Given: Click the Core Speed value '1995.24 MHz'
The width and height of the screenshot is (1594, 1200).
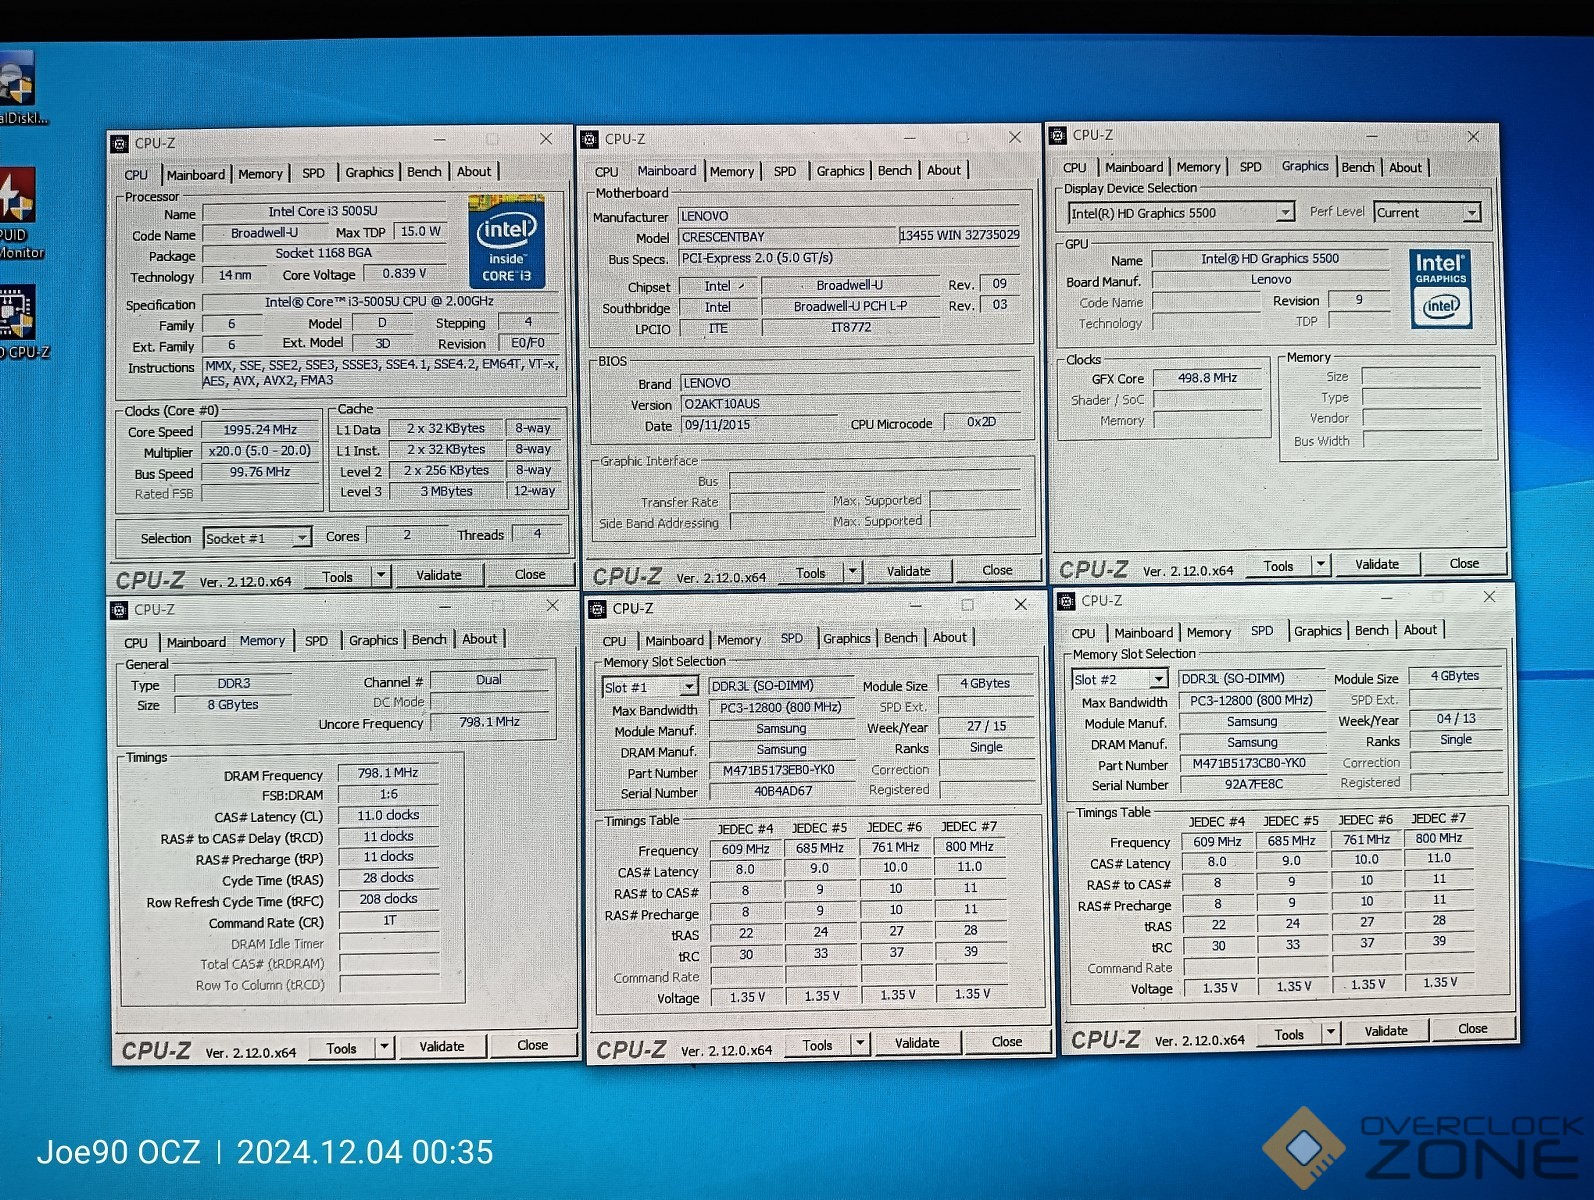Looking at the screenshot, I should point(260,430).
